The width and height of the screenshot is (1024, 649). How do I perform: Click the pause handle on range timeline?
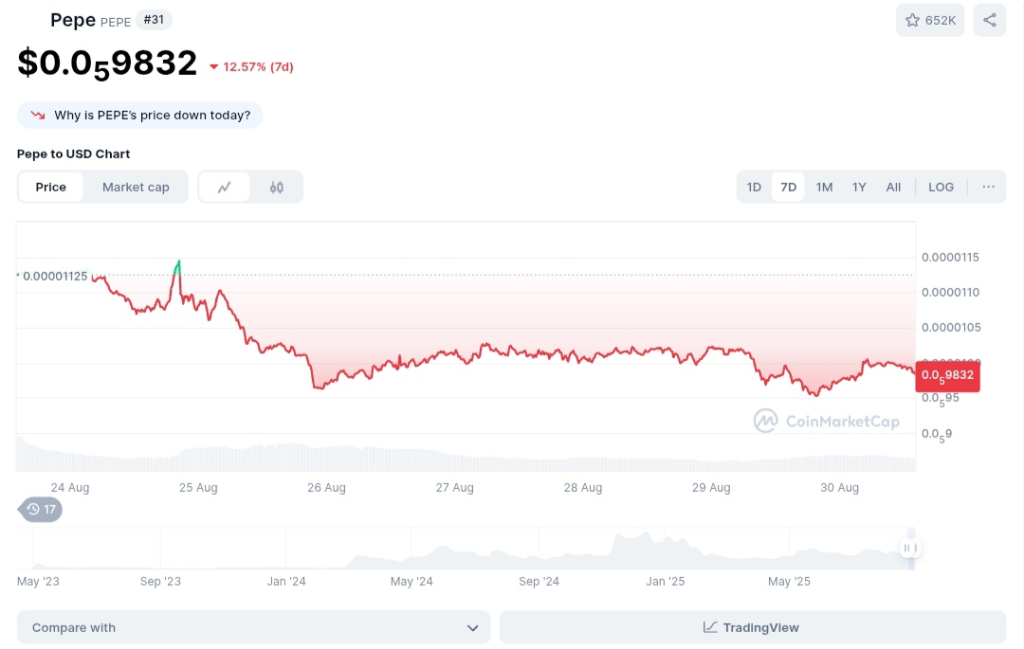click(909, 548)
